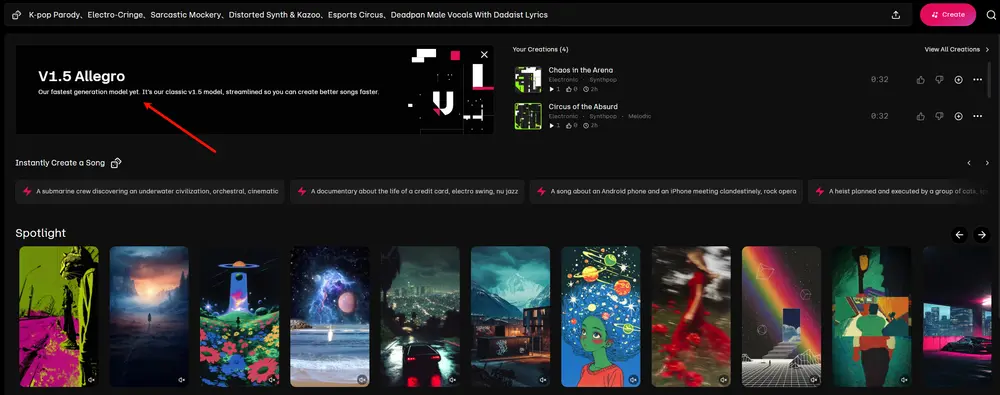
Task: Click the dice icon beside the prompt field
Action: click(17, 15)
